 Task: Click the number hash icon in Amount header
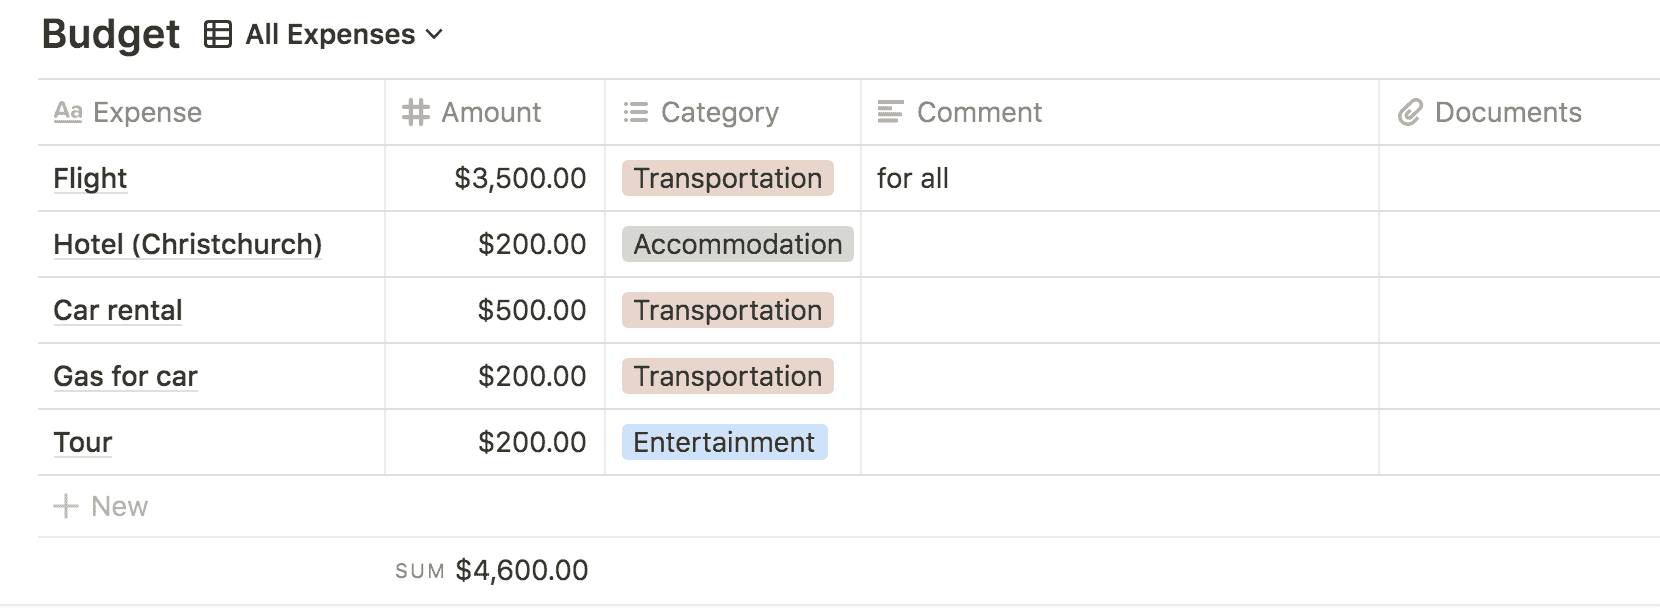coord(415,112)
